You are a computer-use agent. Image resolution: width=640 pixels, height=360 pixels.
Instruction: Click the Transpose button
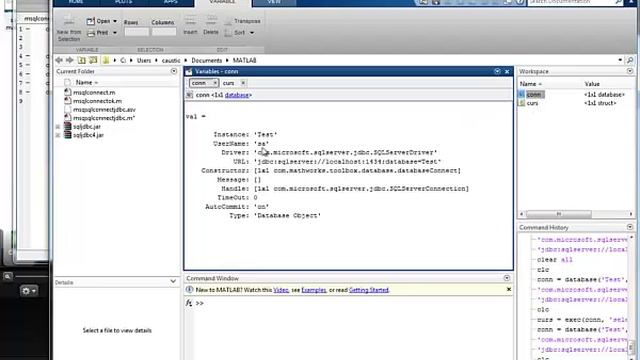242,21
